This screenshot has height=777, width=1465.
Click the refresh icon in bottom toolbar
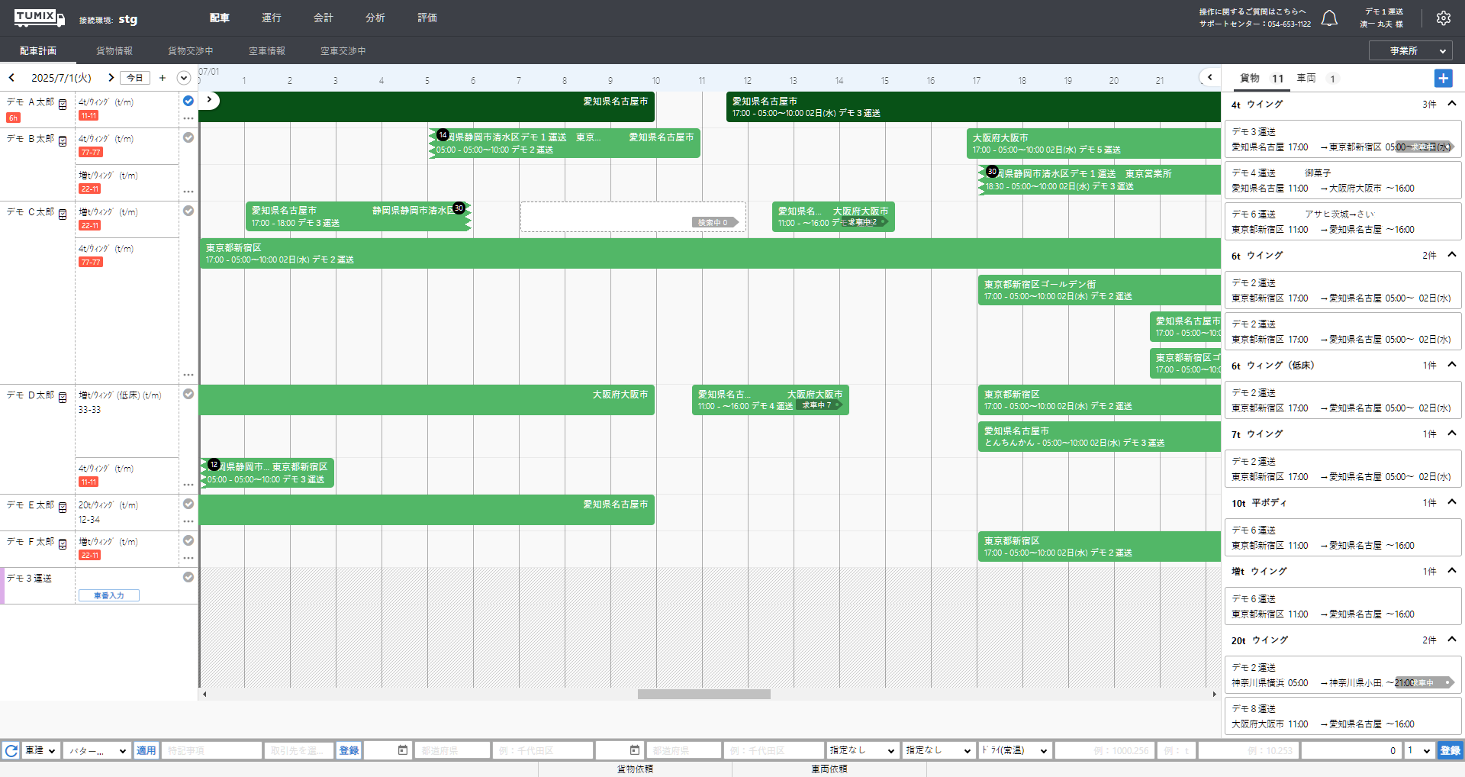pyautogui.click(x=12, y=750)
